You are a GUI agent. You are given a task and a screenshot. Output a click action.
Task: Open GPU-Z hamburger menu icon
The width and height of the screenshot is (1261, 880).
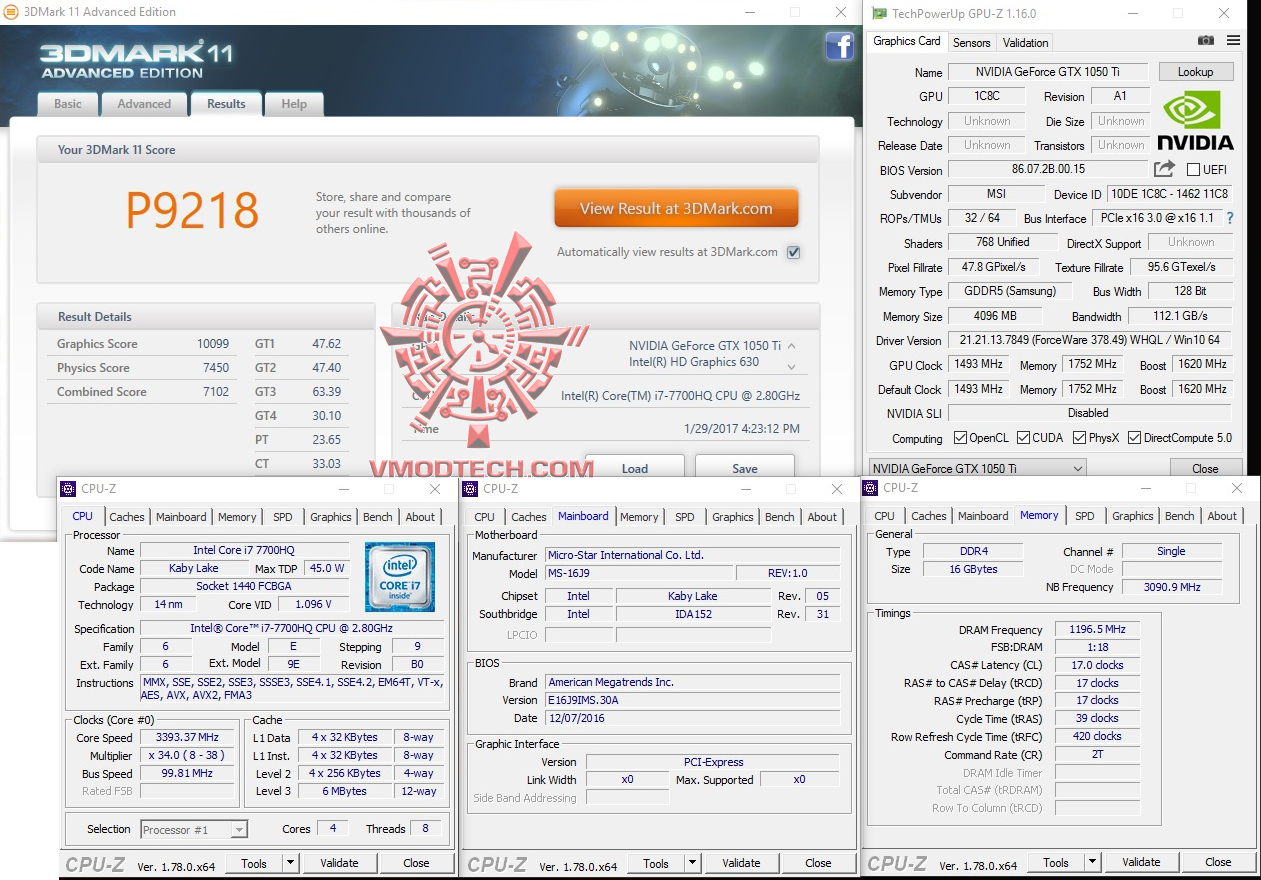tap(1233, 41)
